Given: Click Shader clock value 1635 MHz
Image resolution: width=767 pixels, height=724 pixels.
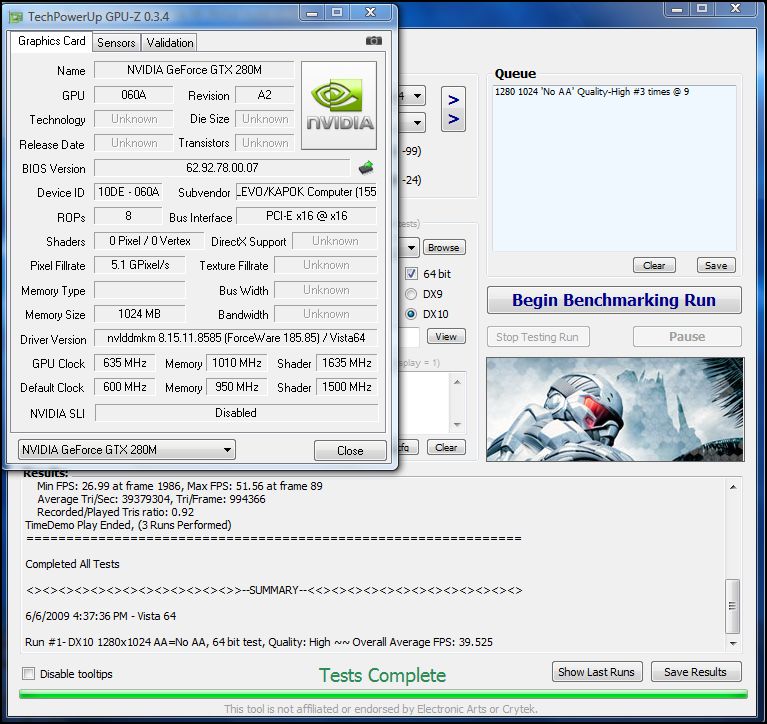Looking at the screenshot, I should (346, 362).
